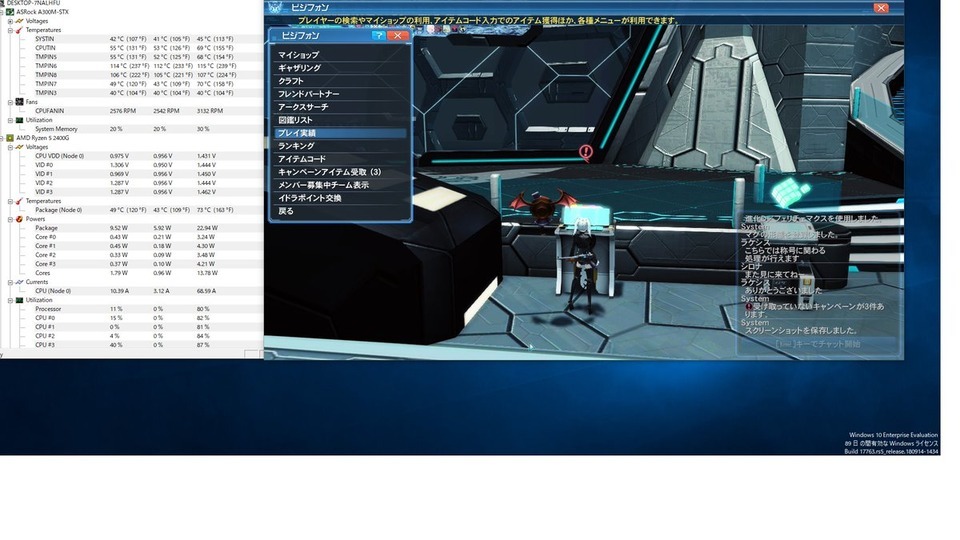The image size is (960, 540).
Task: Collapse the Temperatures node under ASRock A300M-STX
Action: (x=10, y=30)
